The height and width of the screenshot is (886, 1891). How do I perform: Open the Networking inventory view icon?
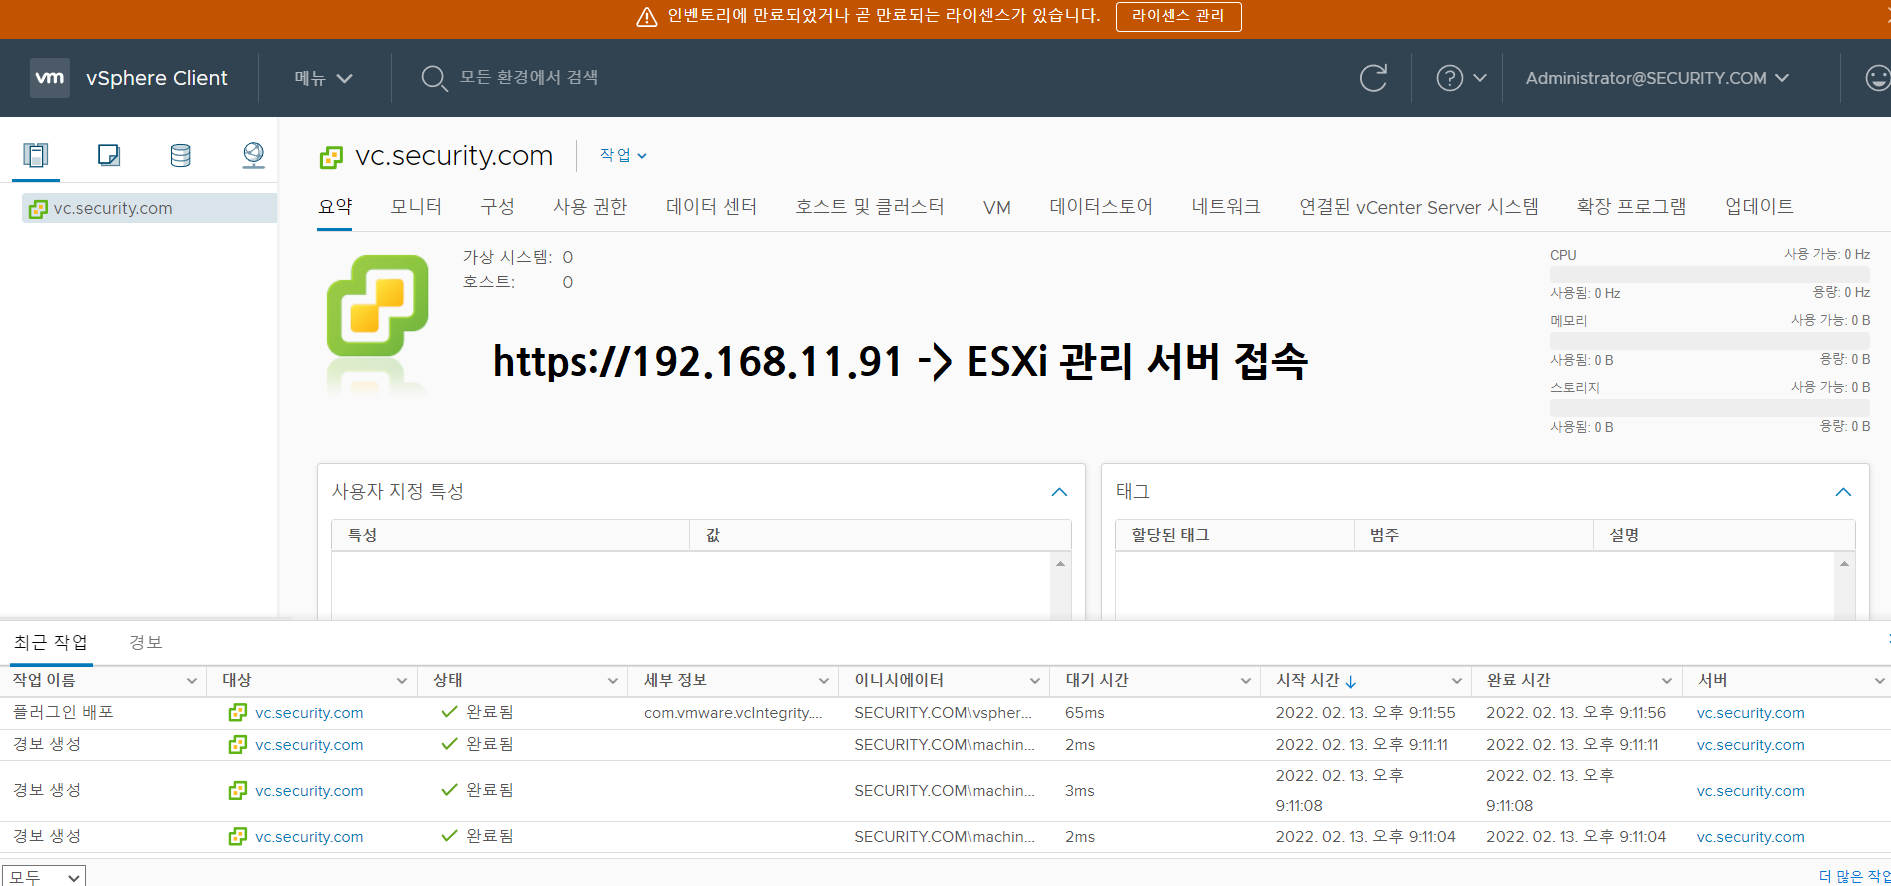[254, 155]
